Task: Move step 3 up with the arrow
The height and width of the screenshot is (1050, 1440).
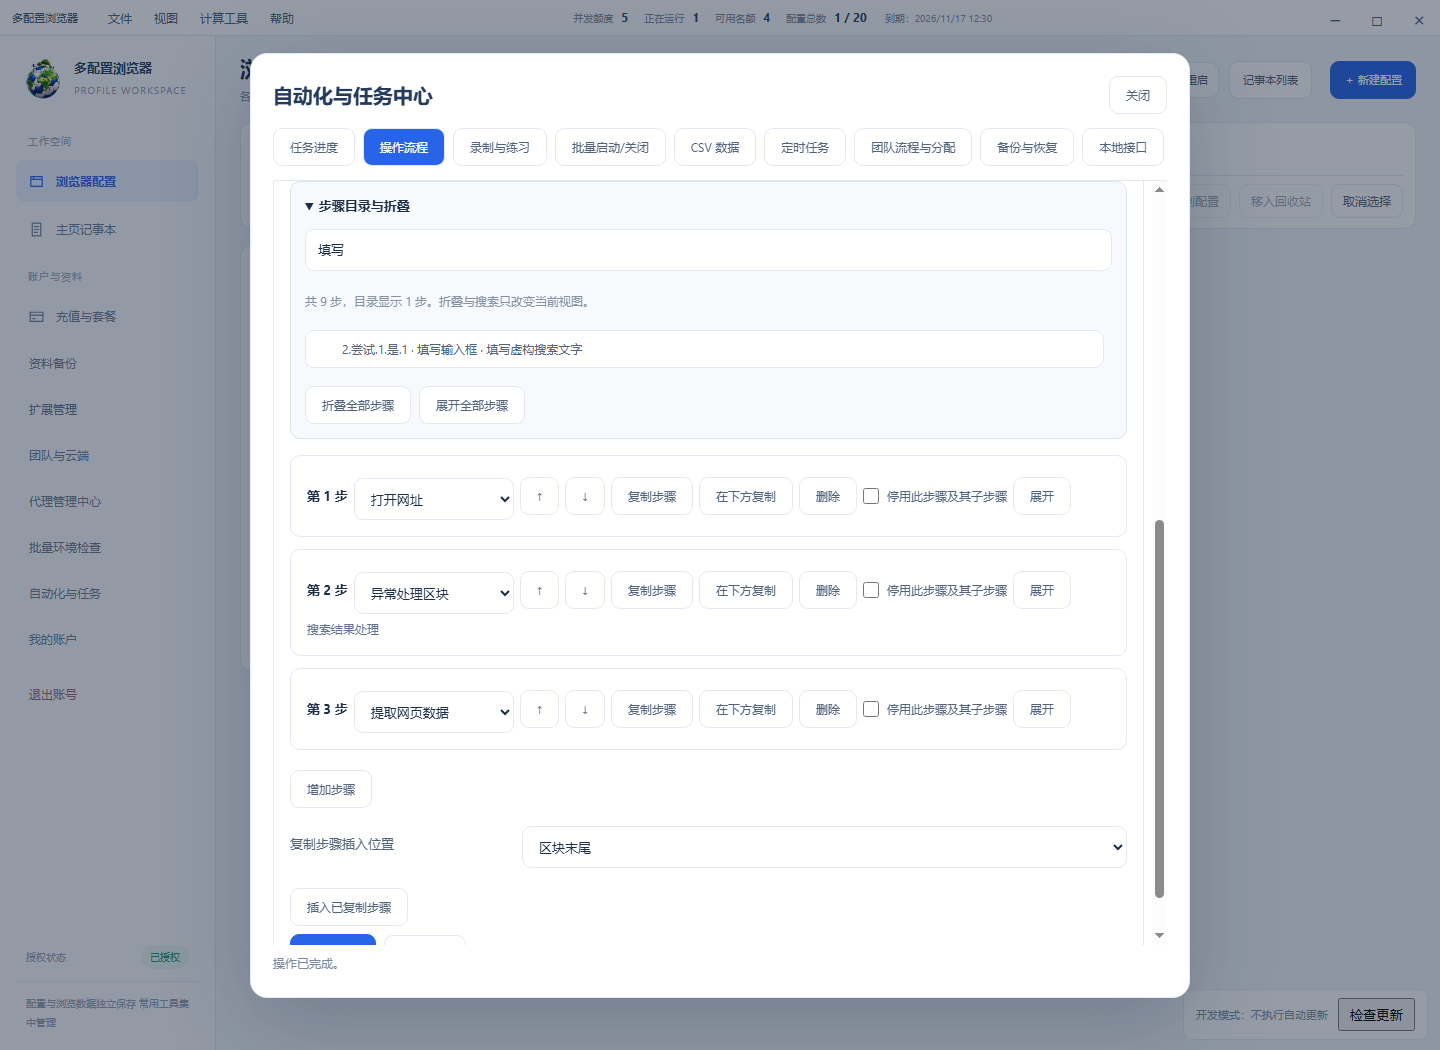Action: (x=540, y=709)
